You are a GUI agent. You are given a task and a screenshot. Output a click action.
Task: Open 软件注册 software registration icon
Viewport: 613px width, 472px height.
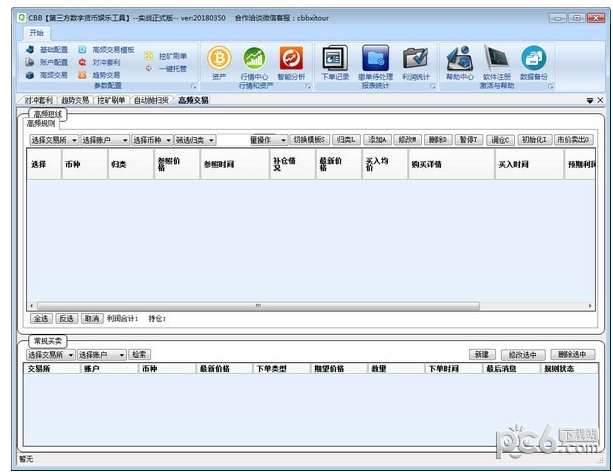496,58
